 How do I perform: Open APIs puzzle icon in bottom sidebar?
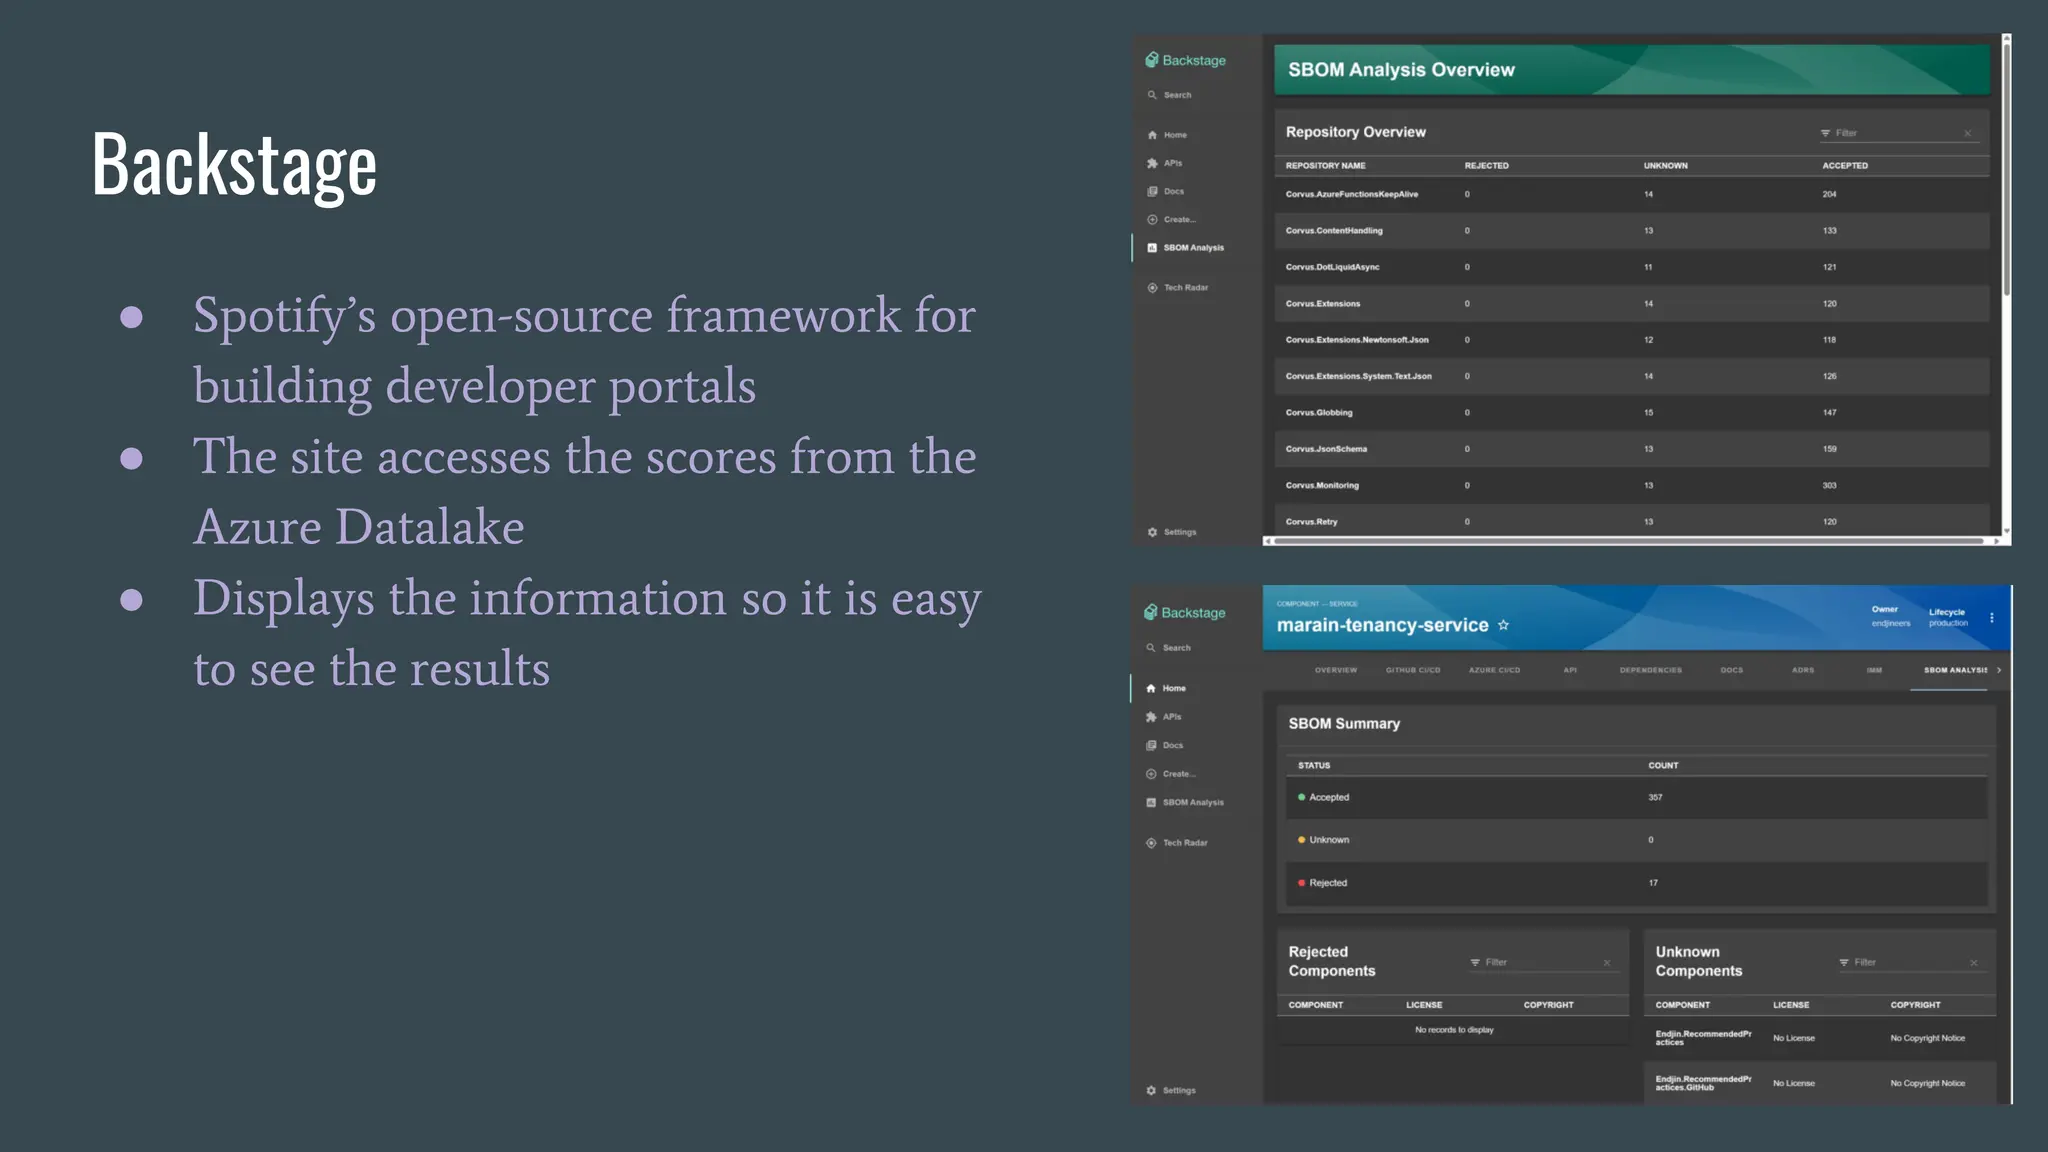click(1151, 717)
